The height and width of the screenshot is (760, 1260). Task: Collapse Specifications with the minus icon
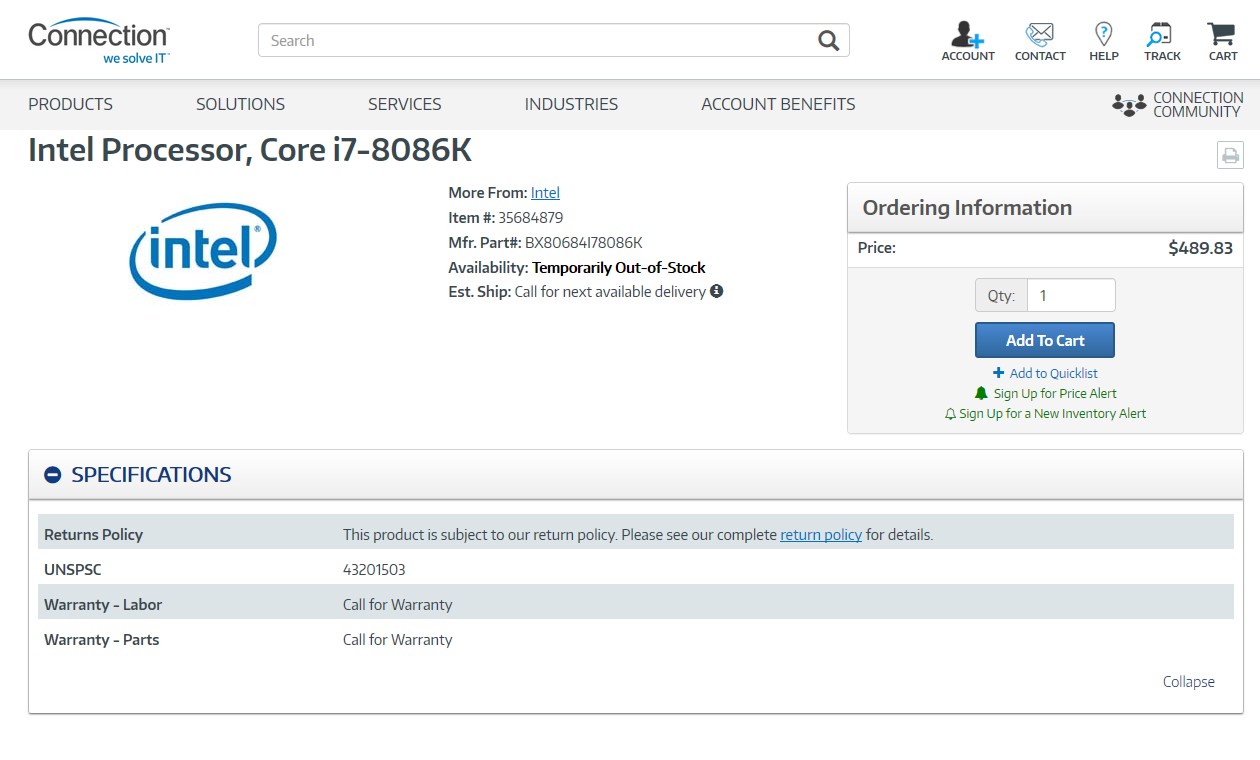(53, 475)
